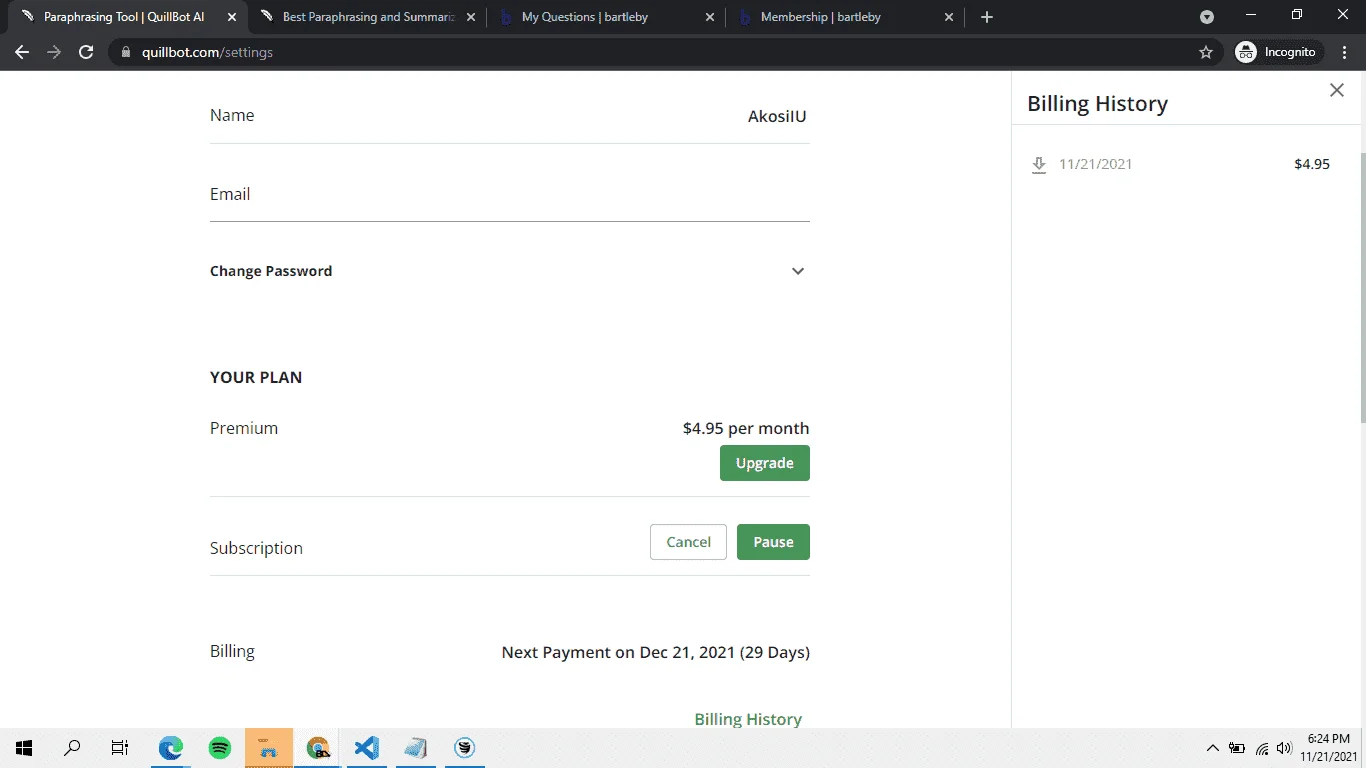Open the Wi-Fi network icon
The width and height of the screenshot is (1366, 768).
point(1262,748)
